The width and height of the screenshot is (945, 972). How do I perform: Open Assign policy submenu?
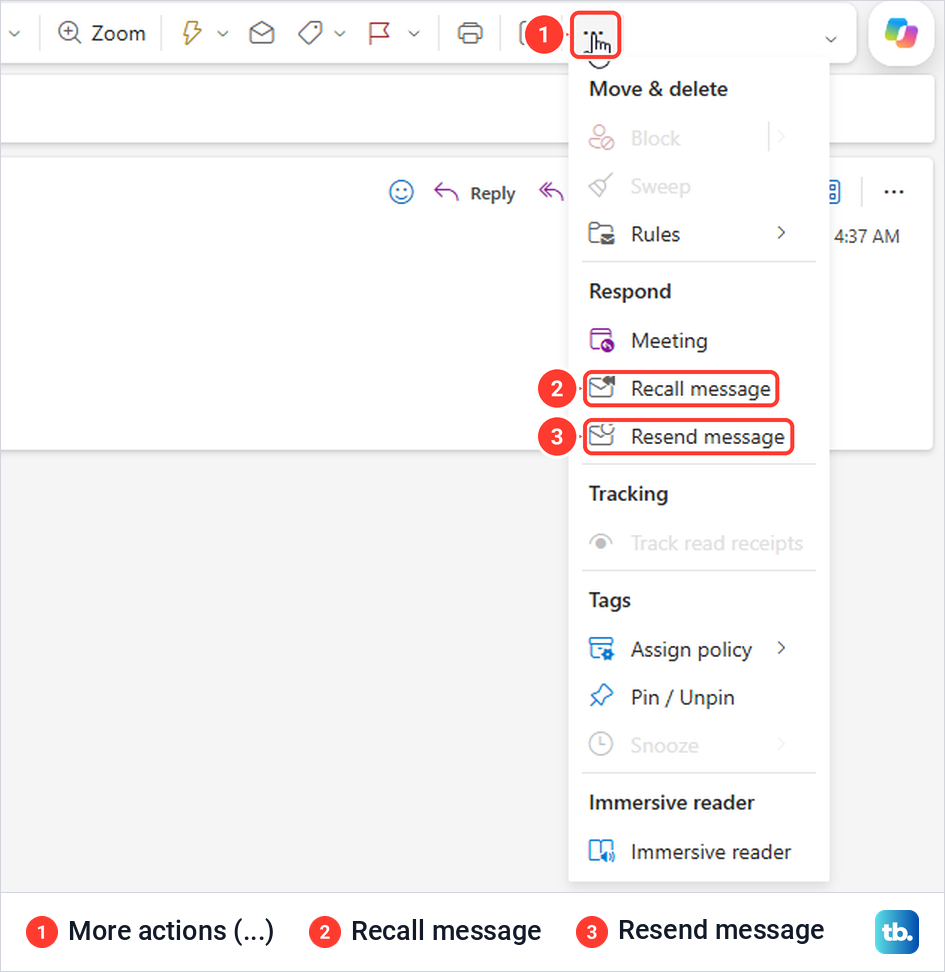pos(699,649)
